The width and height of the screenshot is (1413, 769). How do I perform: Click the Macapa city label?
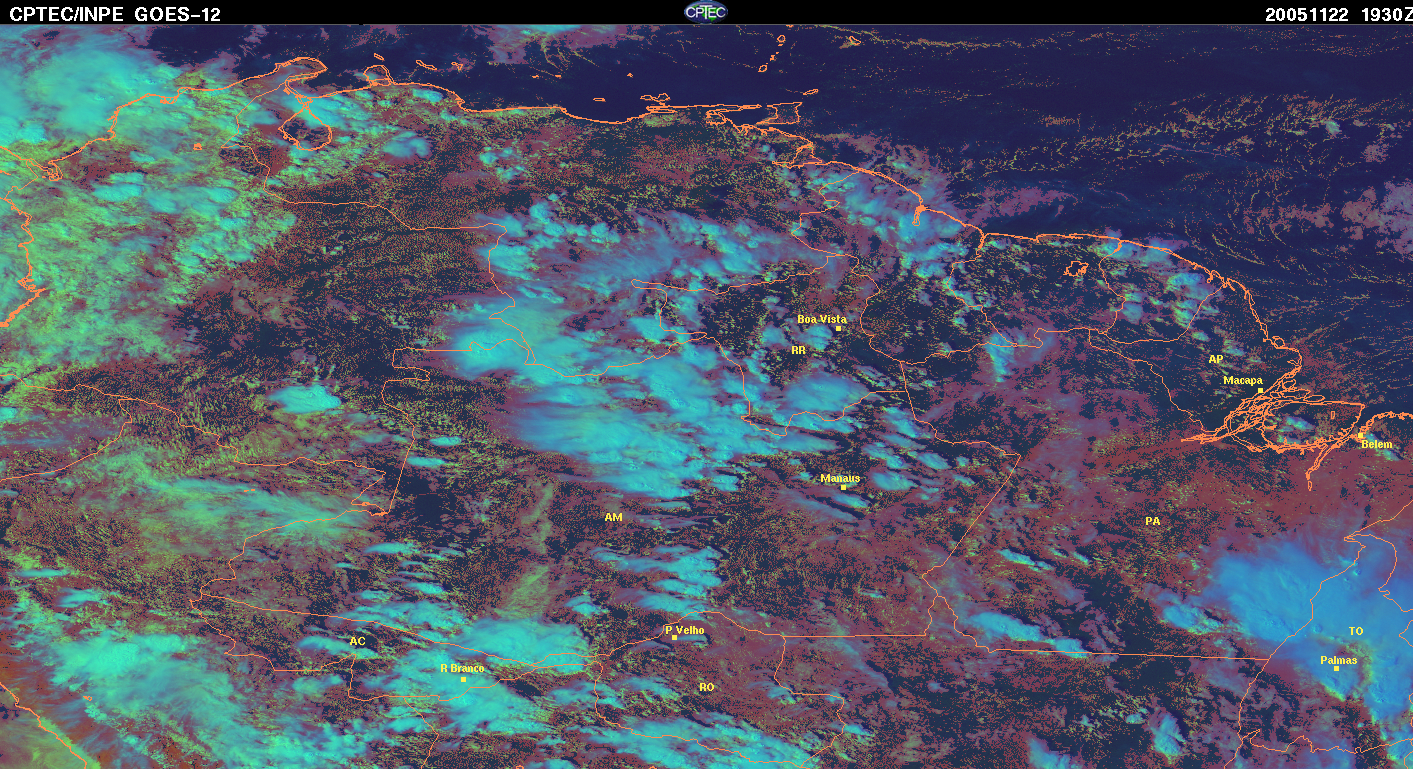click(x=1243, y=380)
